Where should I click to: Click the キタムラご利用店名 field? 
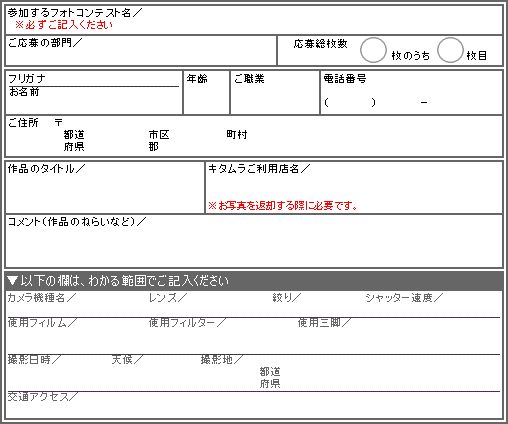pos(354,187)
